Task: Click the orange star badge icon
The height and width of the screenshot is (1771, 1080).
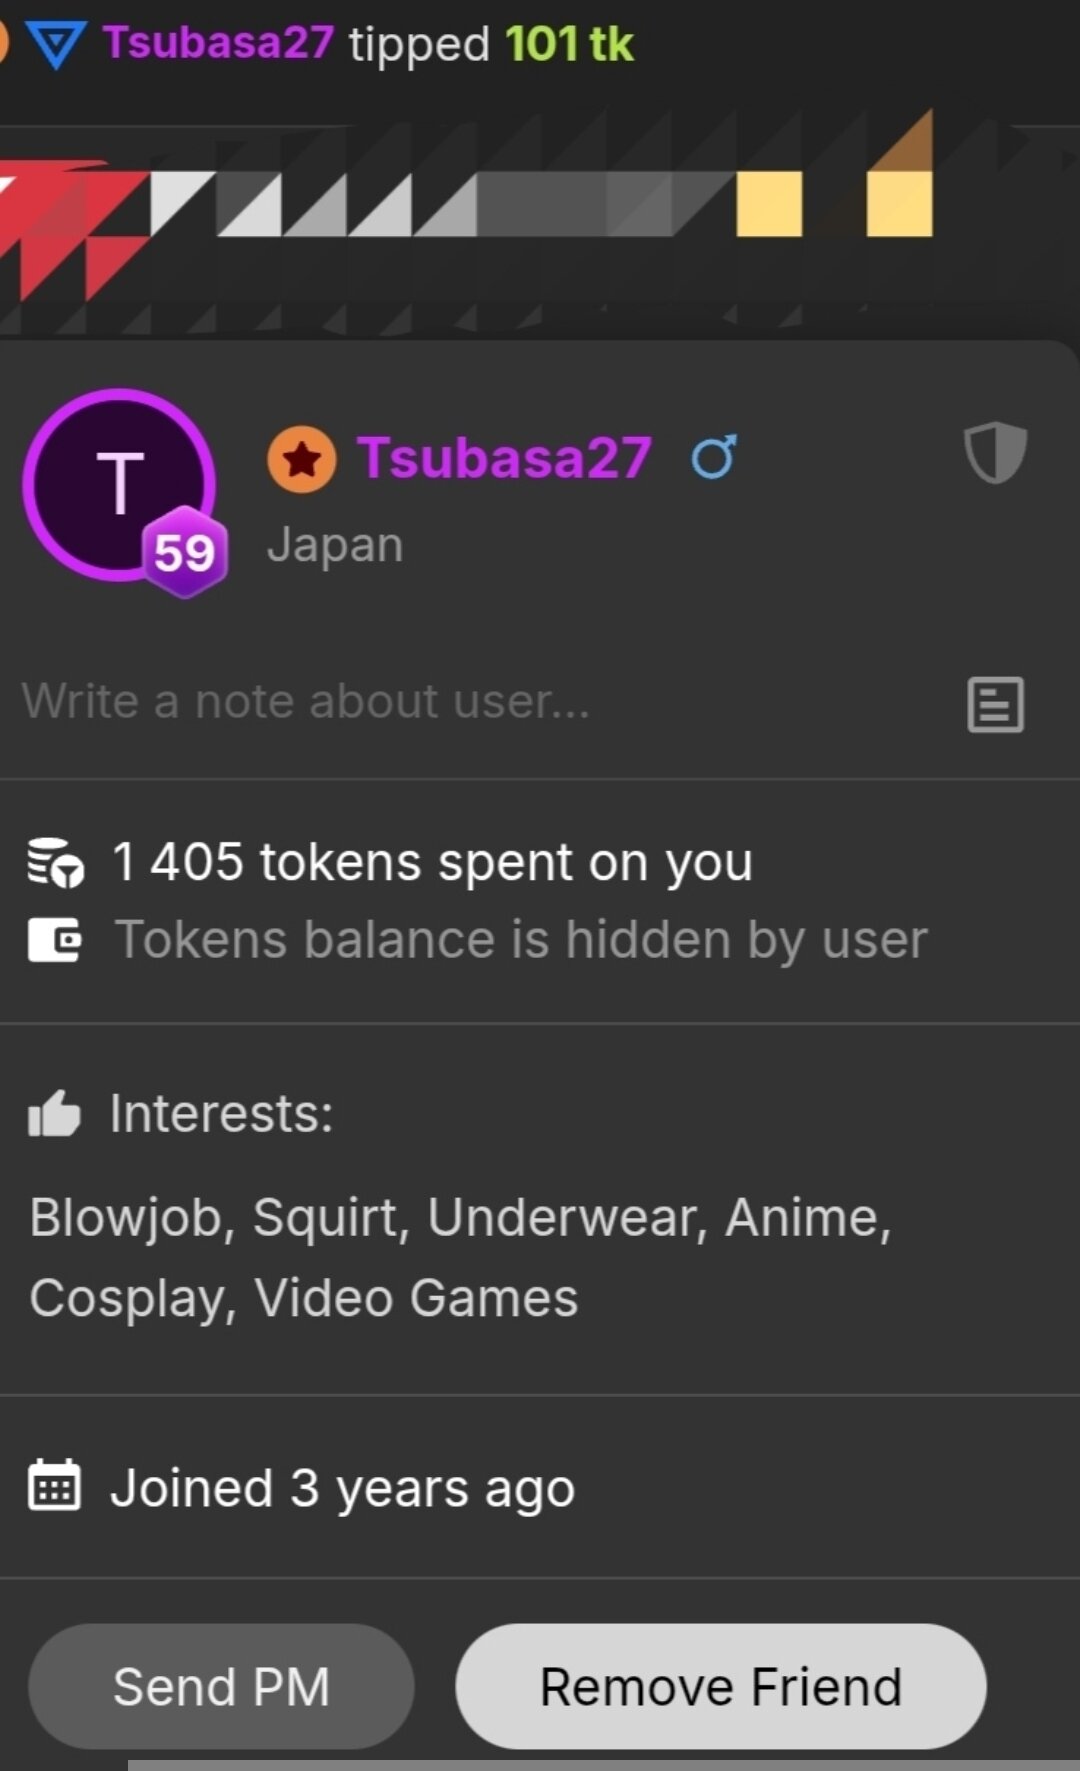Action: (x=301, y=459)
